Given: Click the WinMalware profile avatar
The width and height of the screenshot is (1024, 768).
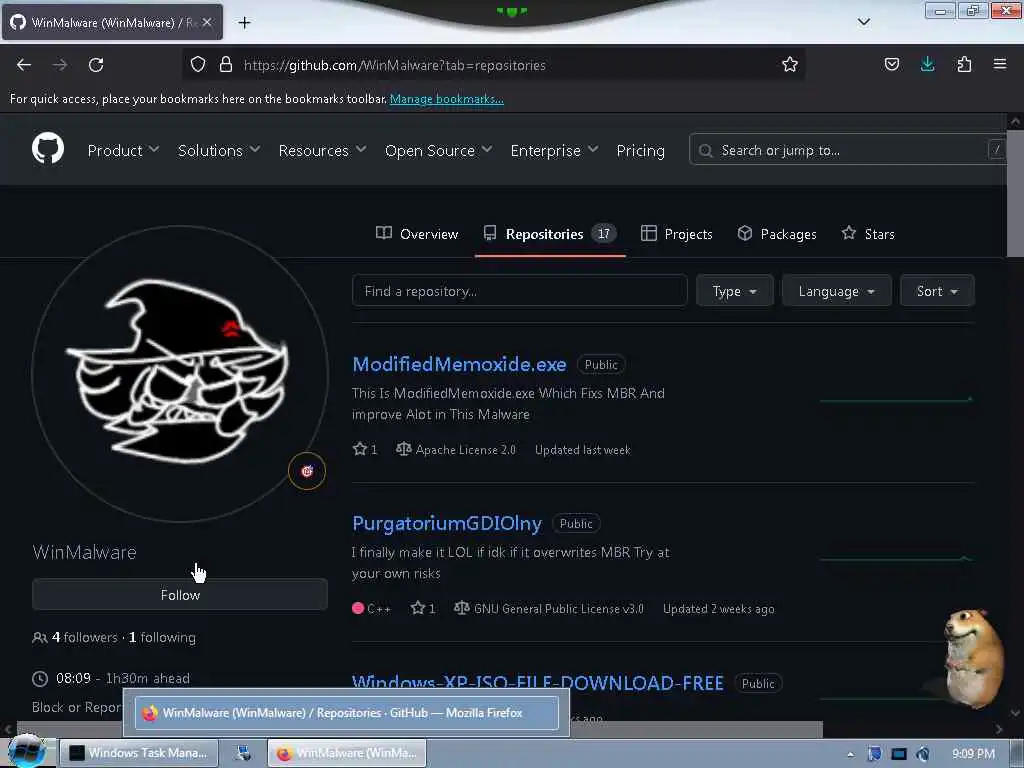Looking at the screenshot, I should (x=180, y=374).
